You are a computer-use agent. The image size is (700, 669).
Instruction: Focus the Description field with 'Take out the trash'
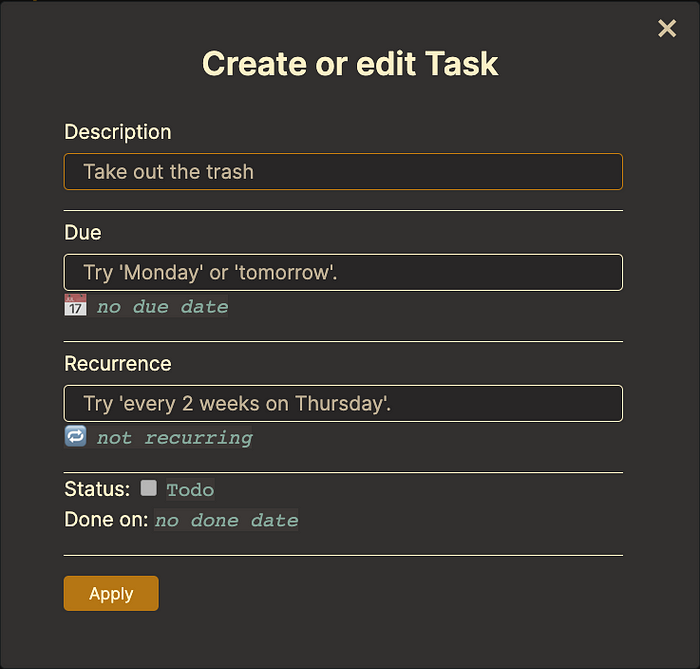coord(343,172)
